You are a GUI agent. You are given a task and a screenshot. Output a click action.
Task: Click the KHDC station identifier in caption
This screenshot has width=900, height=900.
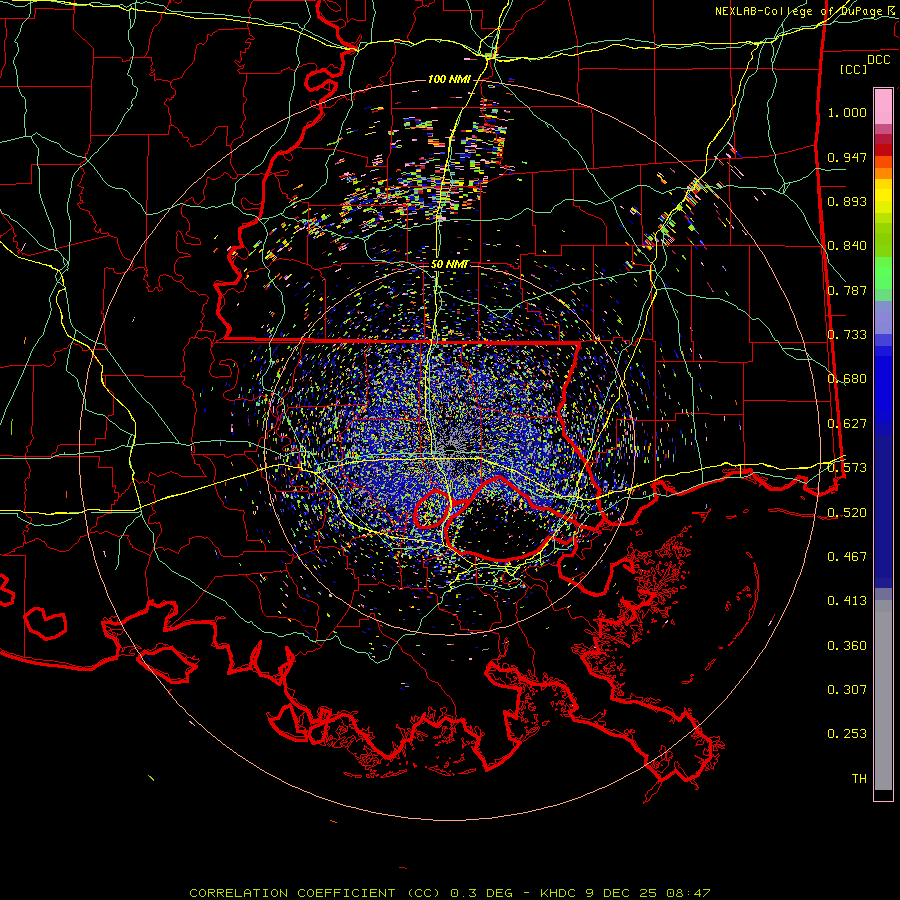[x=559, y=893]
